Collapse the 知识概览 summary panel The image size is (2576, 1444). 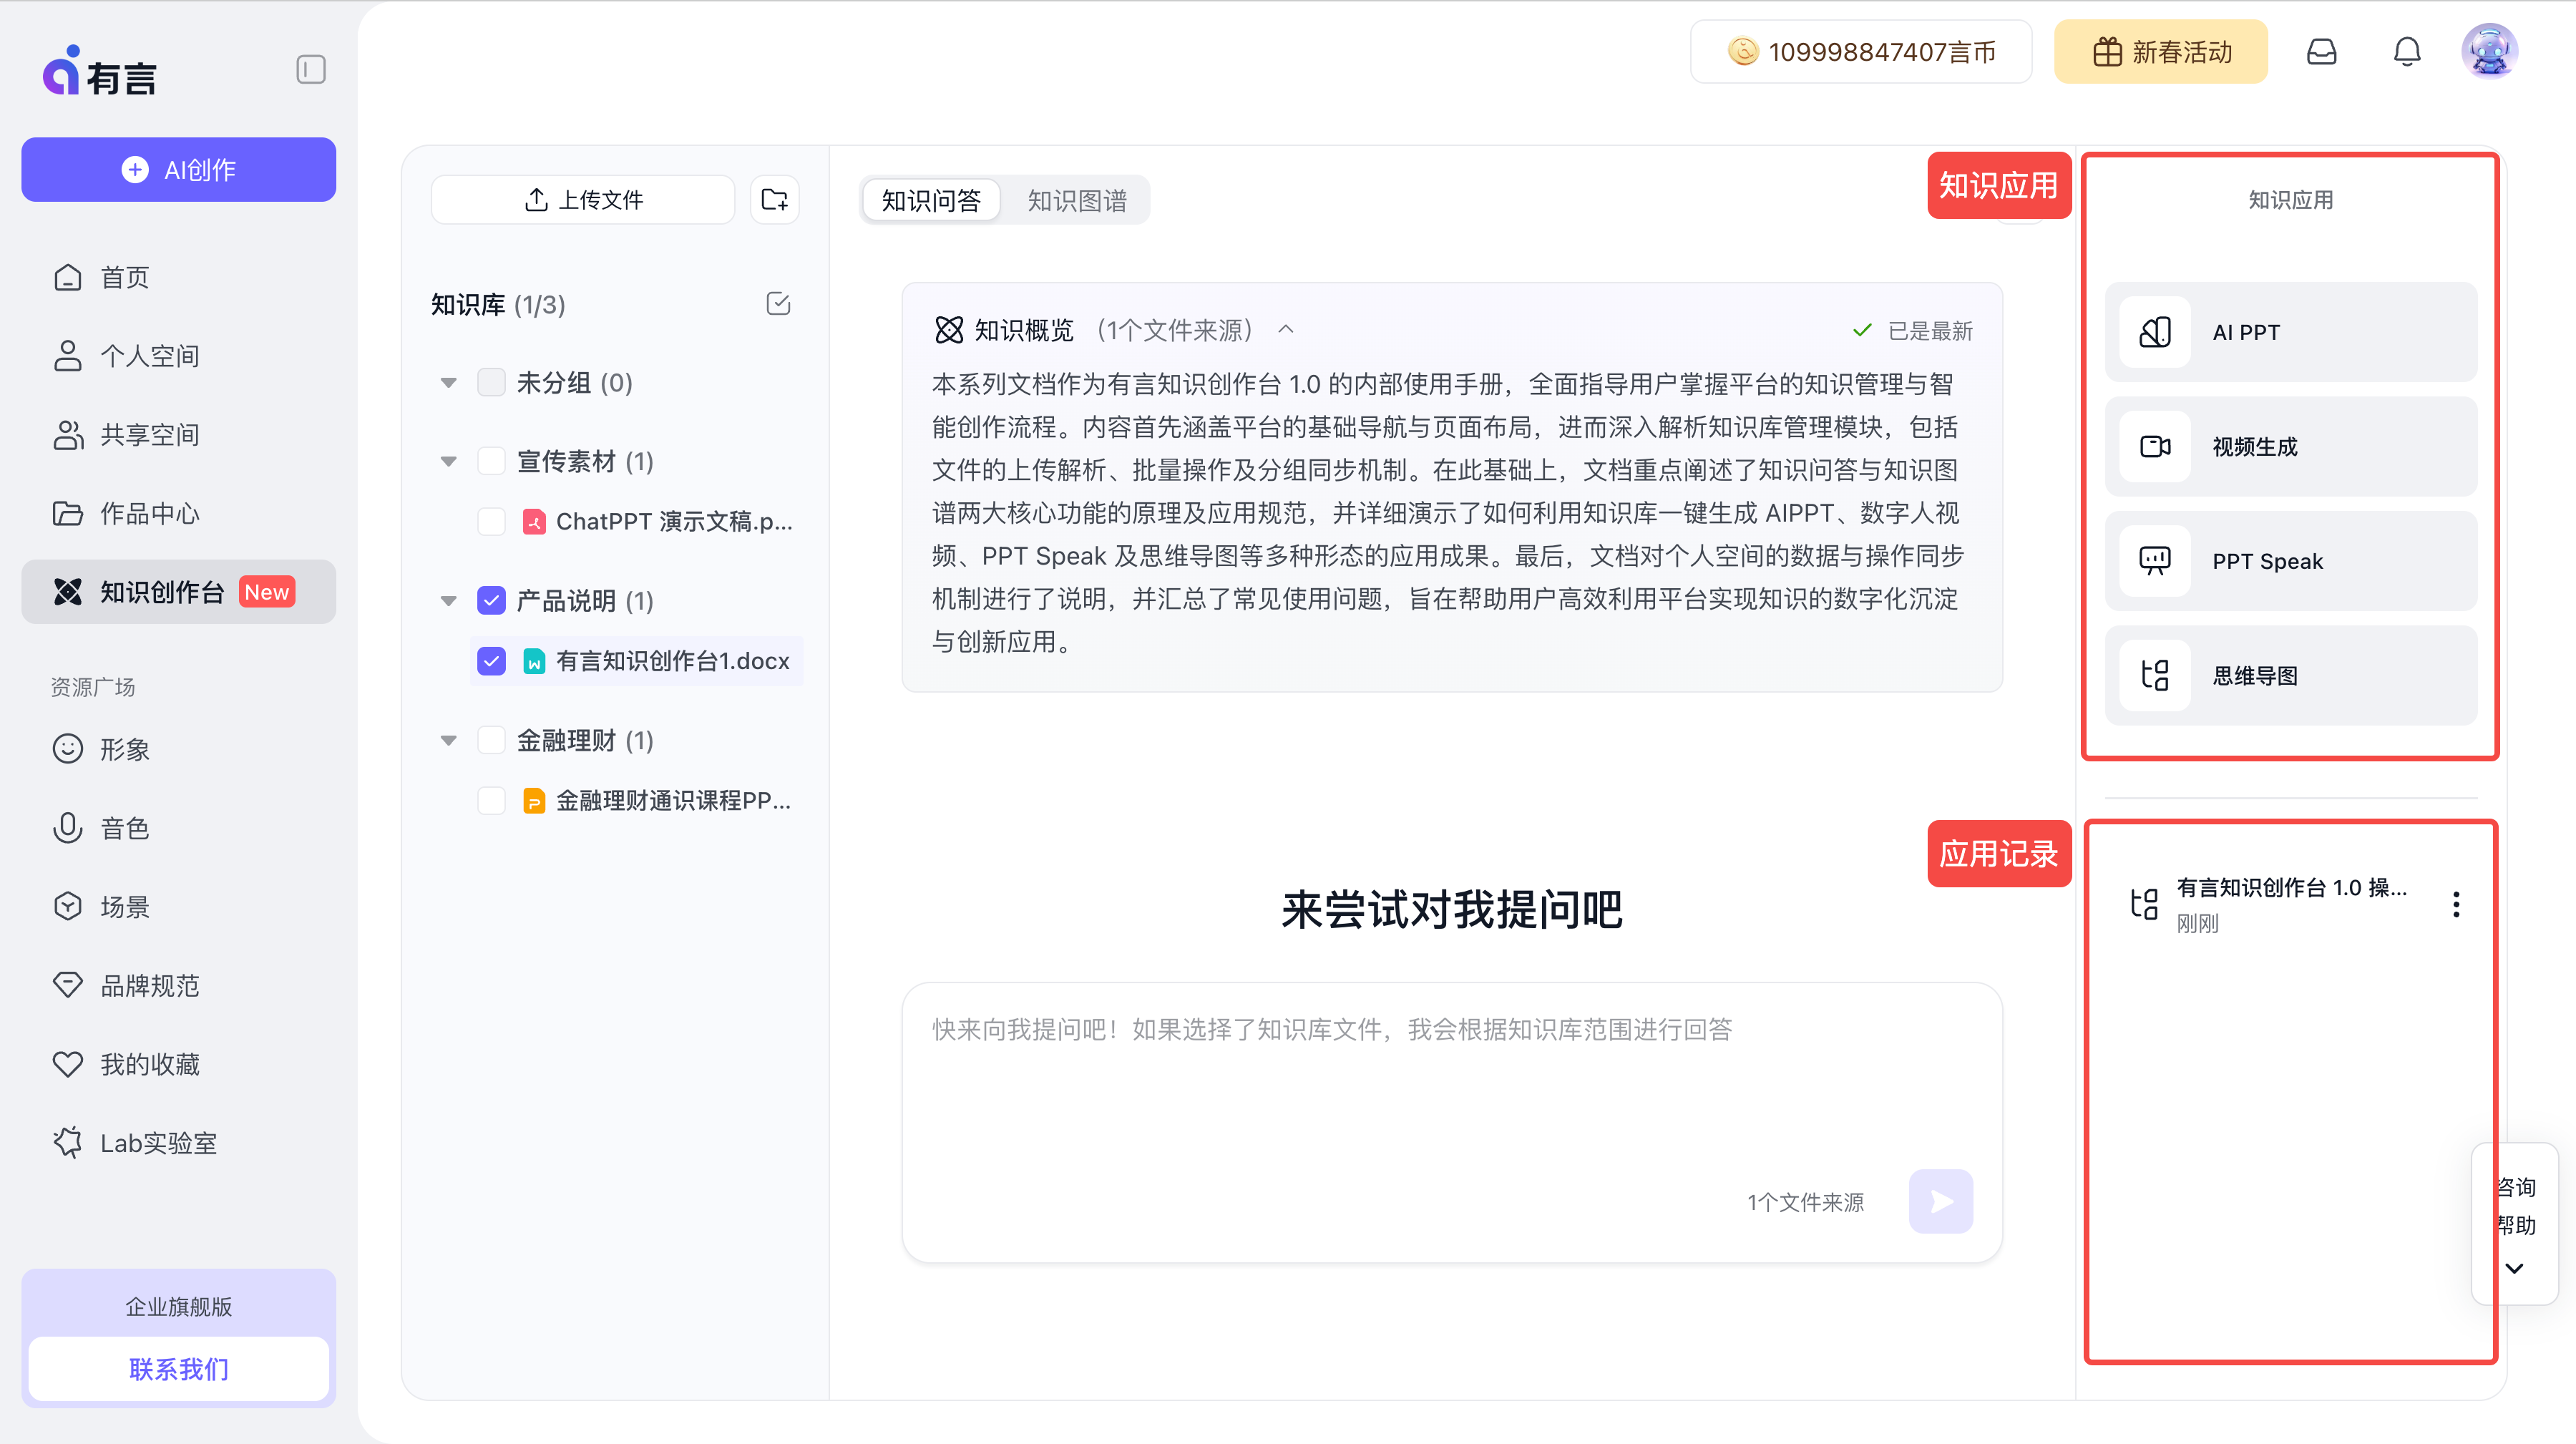[1286, 330]
